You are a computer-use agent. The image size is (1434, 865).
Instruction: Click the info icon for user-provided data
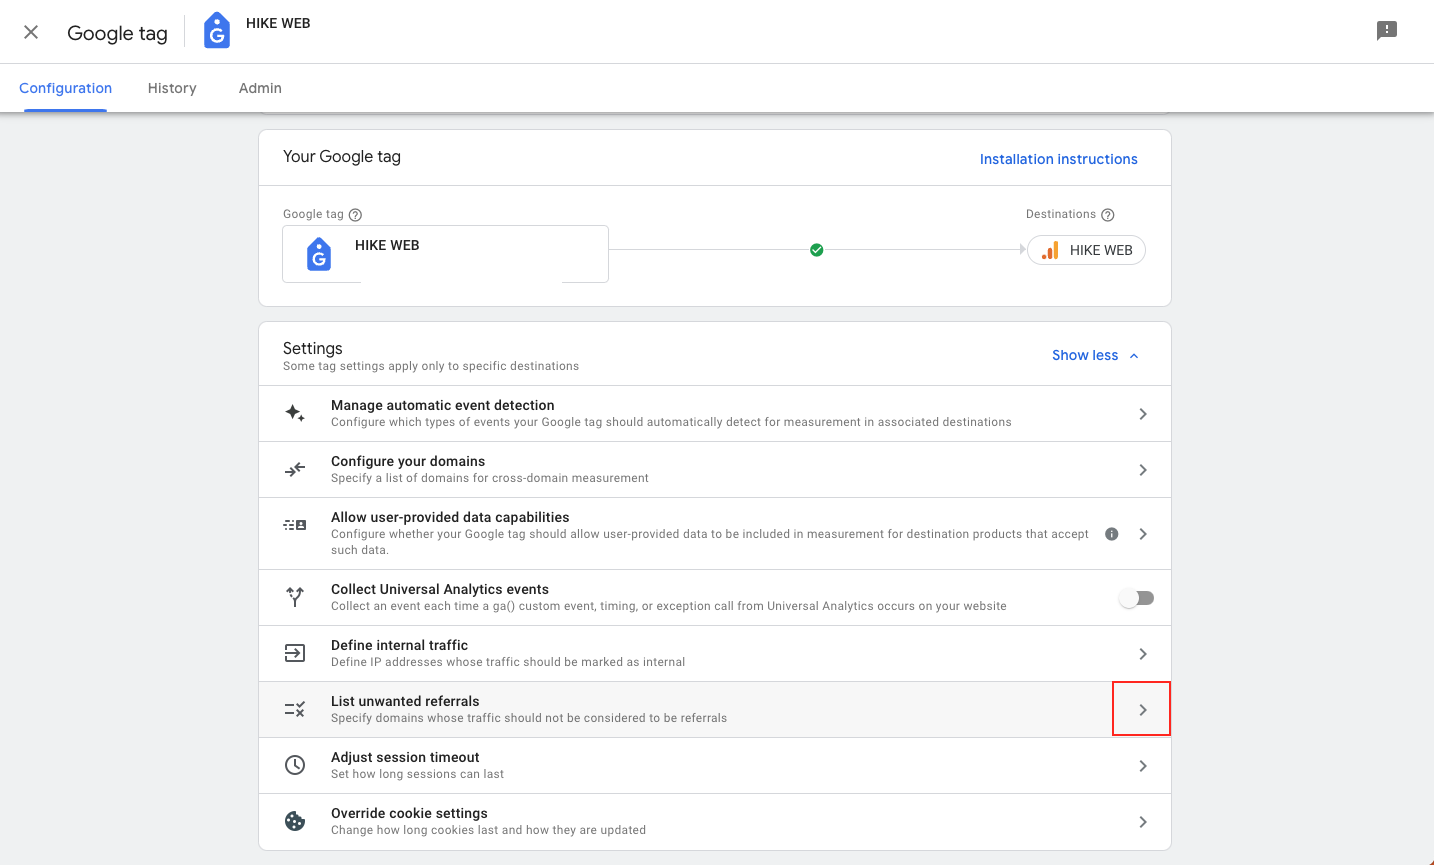pos(1111,534)
